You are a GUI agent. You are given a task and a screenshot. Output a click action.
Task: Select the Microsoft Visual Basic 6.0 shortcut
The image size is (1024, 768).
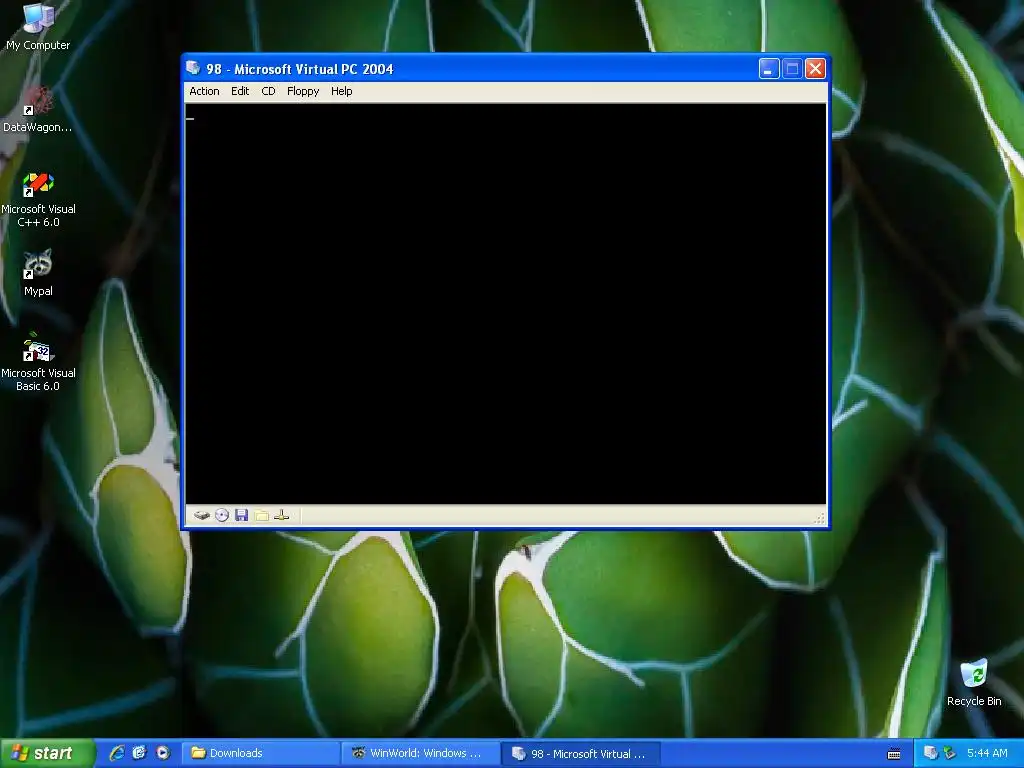click(38, 362)
